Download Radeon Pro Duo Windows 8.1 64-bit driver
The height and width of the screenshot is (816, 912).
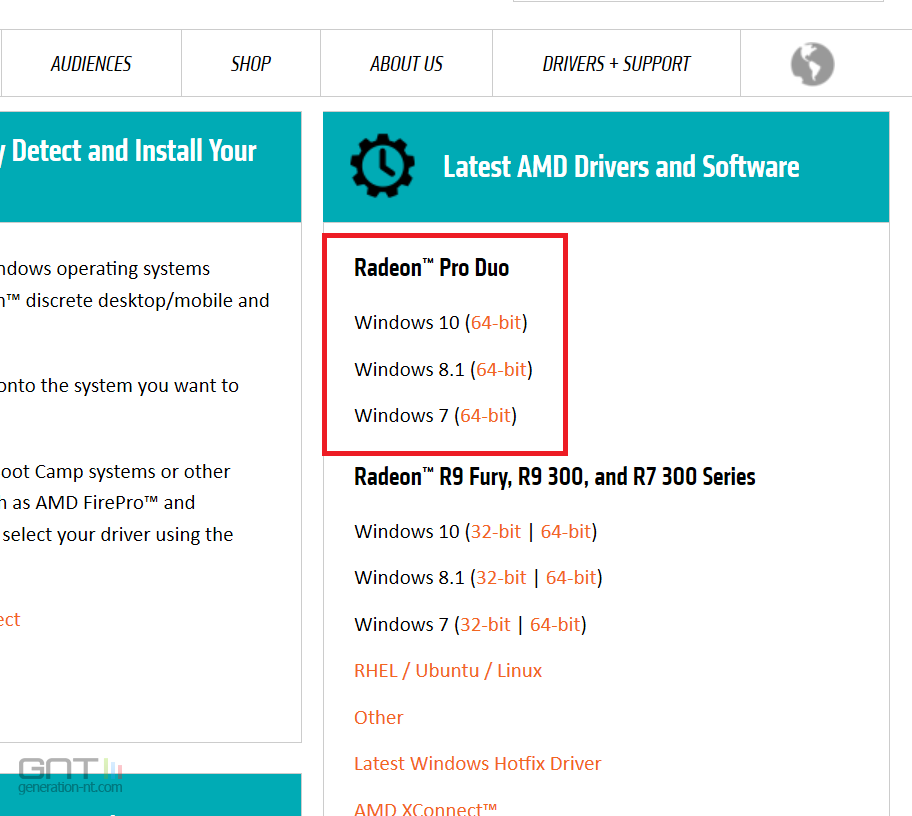pos(501,369)
